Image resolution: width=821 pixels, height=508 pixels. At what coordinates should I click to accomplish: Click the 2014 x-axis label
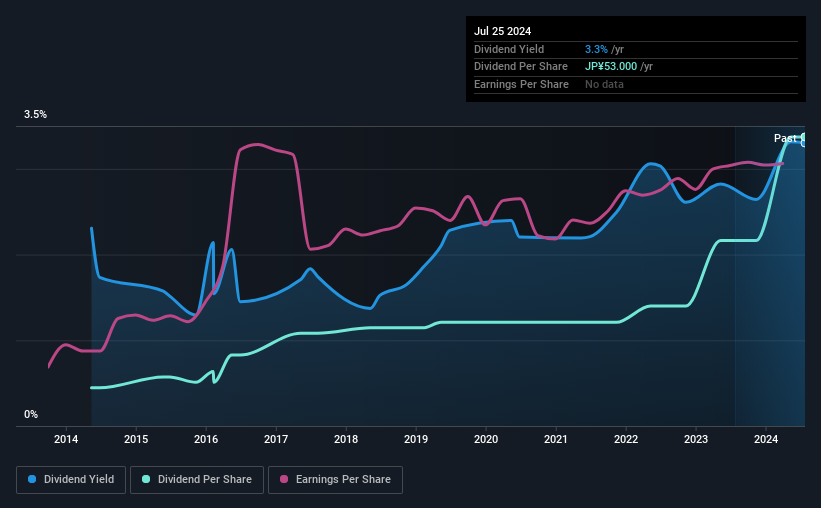pos(66,439)
